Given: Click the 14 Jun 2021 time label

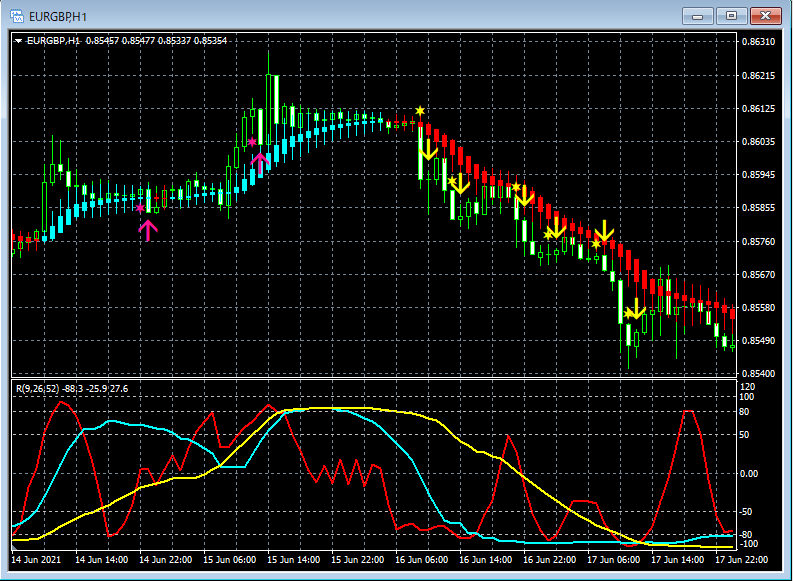Looking at the screenshot, I should click(x=36, y=560).
